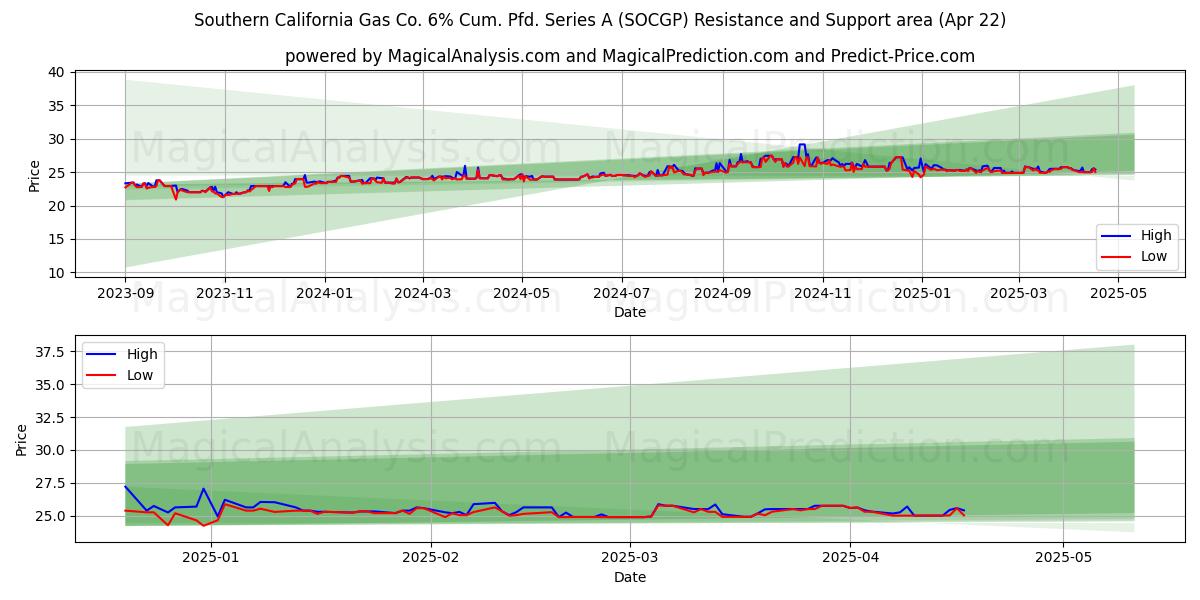Image resolution: width=1200 pixels, height=600 pixels.
Task: Click the '27.5' y-axis tick label
Action: pos(51,483)
